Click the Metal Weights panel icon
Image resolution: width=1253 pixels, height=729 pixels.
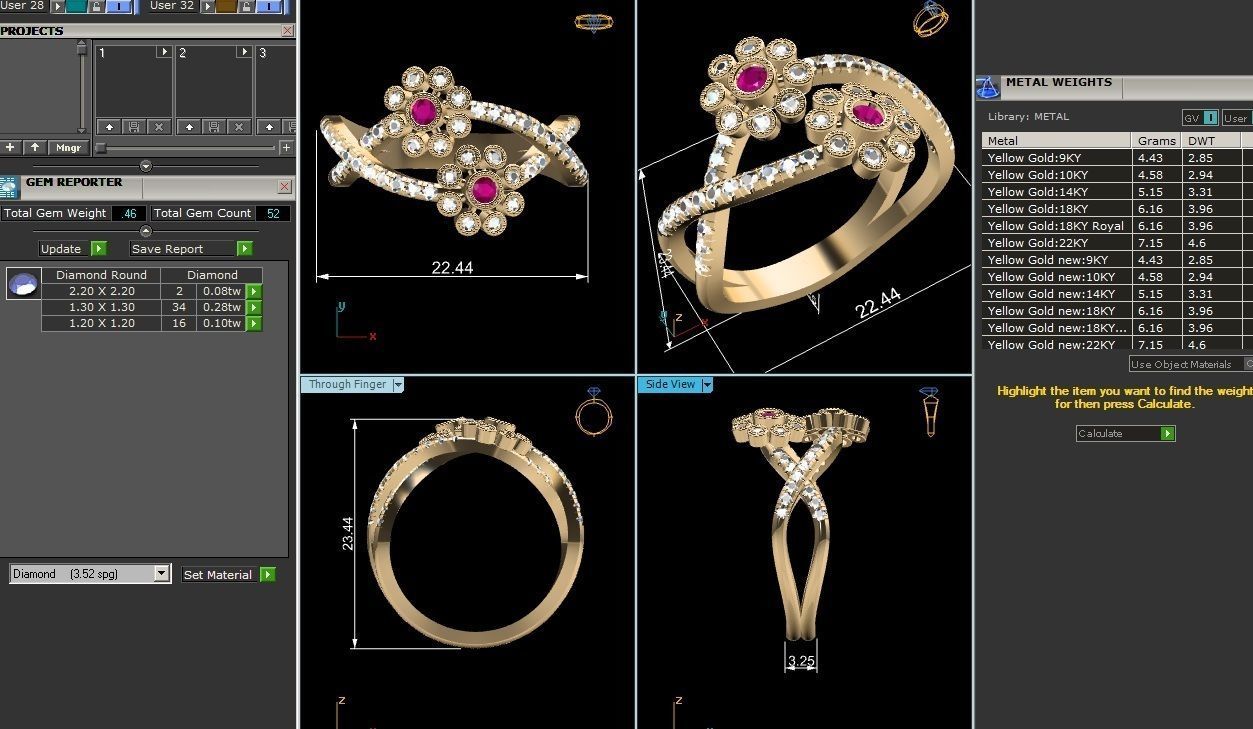tap(987, 88)
